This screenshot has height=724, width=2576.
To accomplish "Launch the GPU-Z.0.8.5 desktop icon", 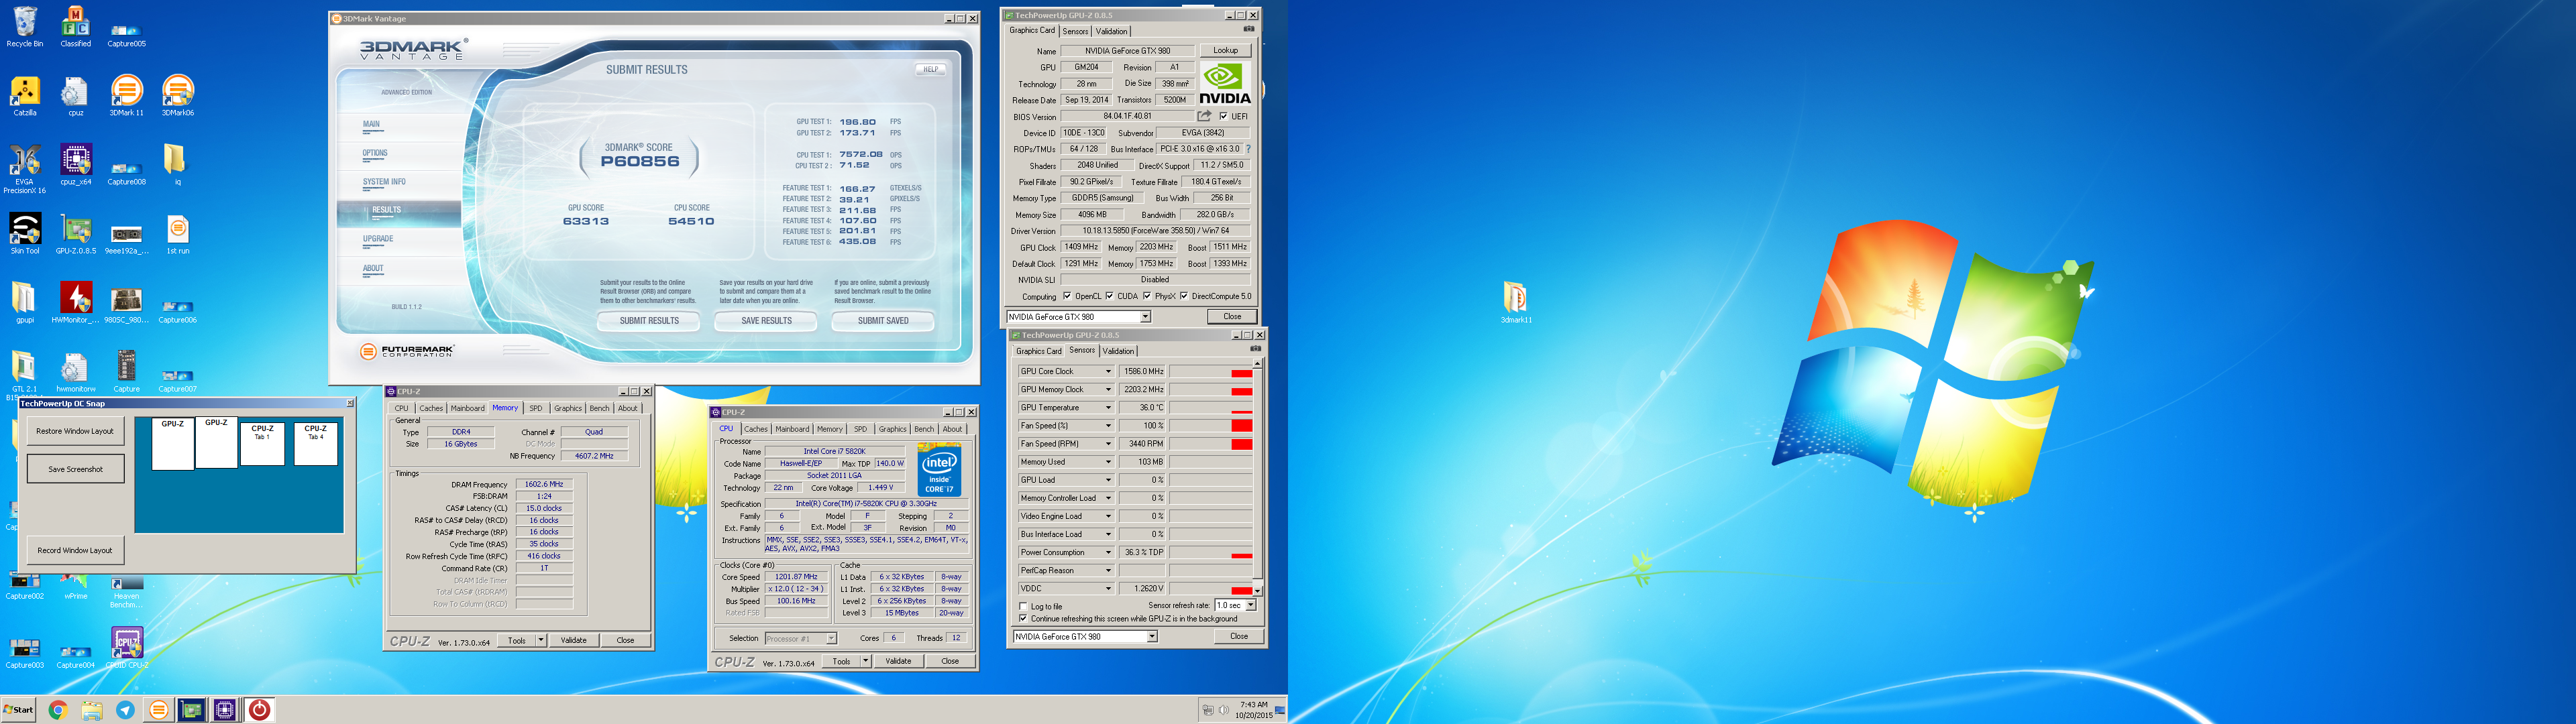I will pos(75,234).
